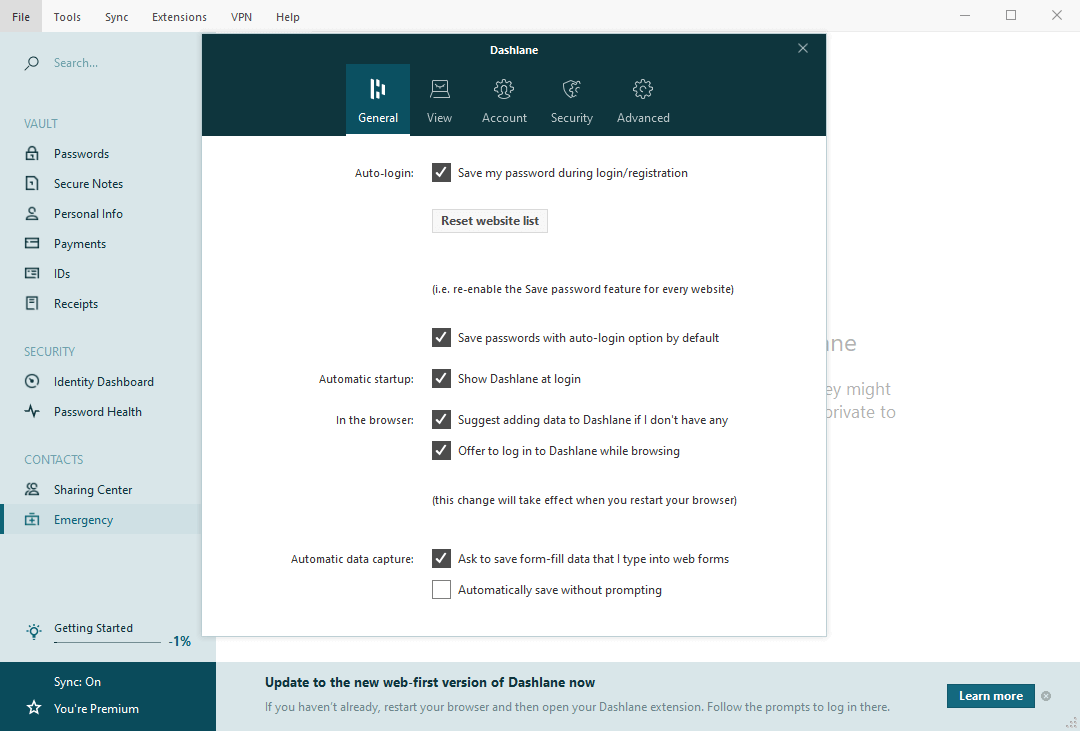Switch to the Advanced preferences tab label
The image size is (1080, 731).
pos(643,118)
